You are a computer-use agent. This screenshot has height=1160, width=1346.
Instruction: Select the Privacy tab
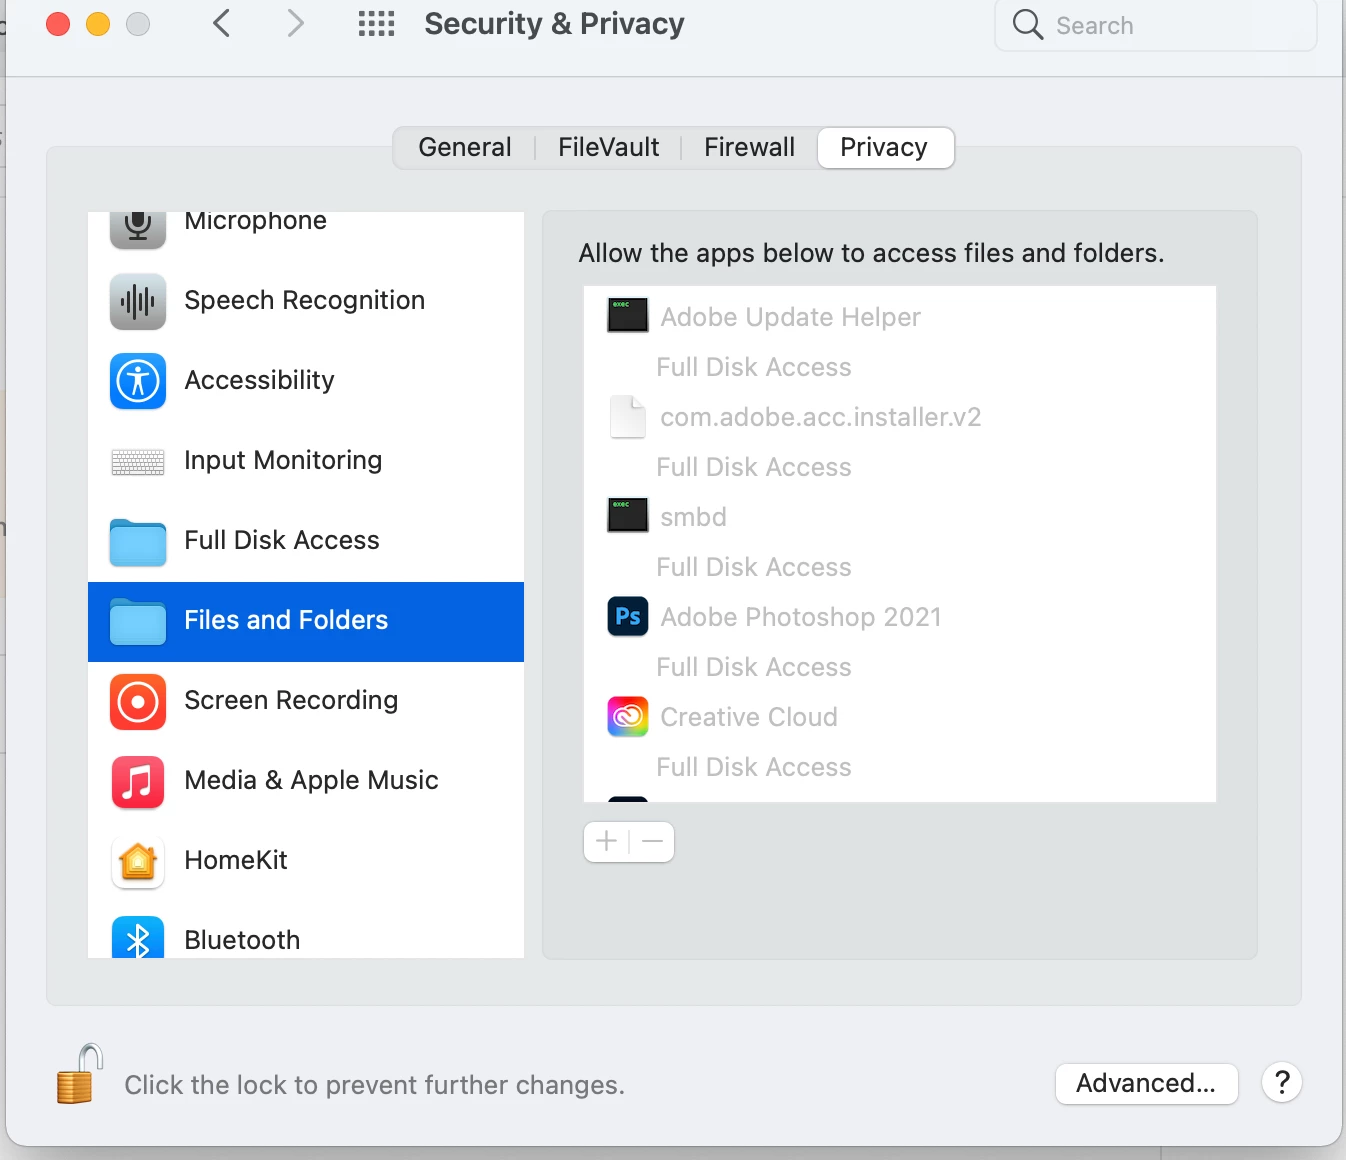885,147
